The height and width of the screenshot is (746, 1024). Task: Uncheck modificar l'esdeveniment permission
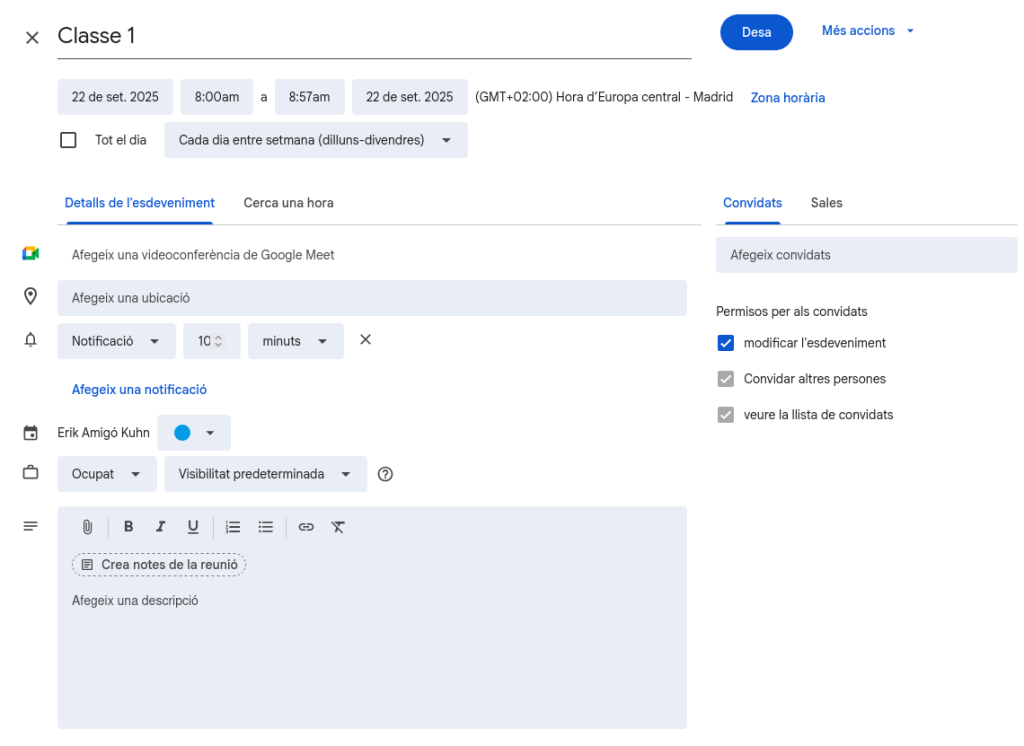(726, 343)
